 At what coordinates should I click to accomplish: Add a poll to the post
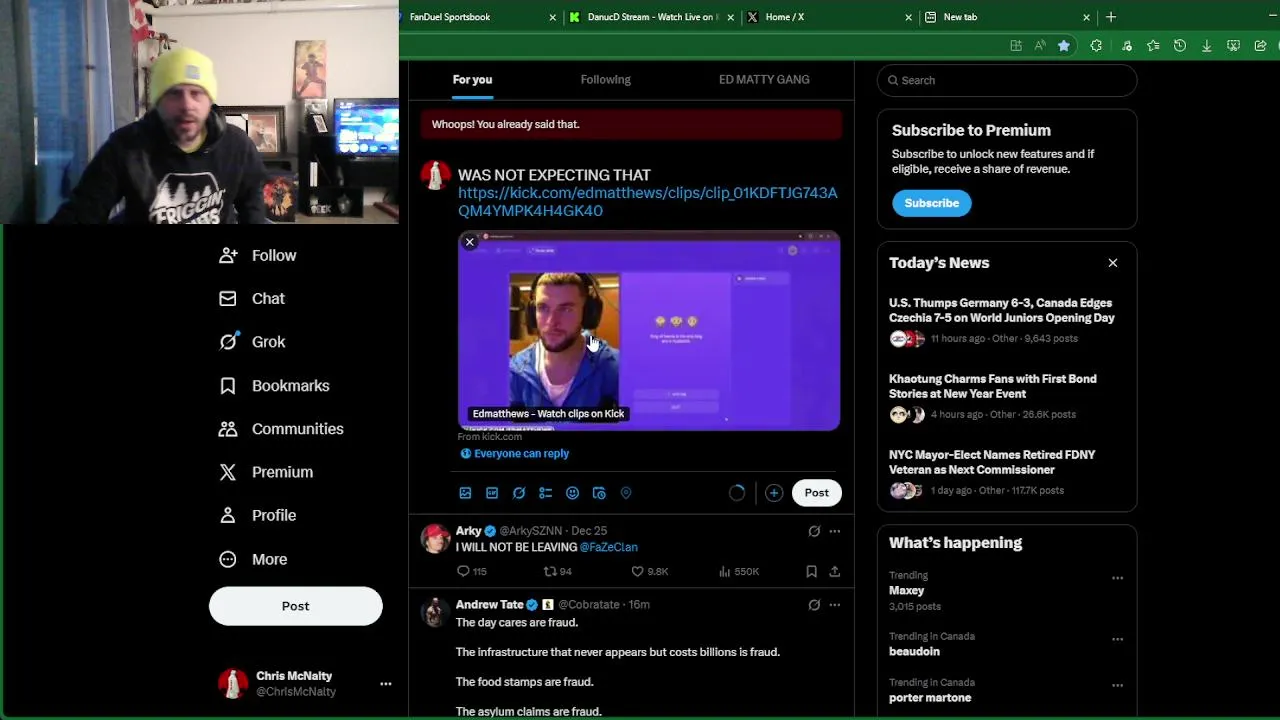[x=545, y=493]
